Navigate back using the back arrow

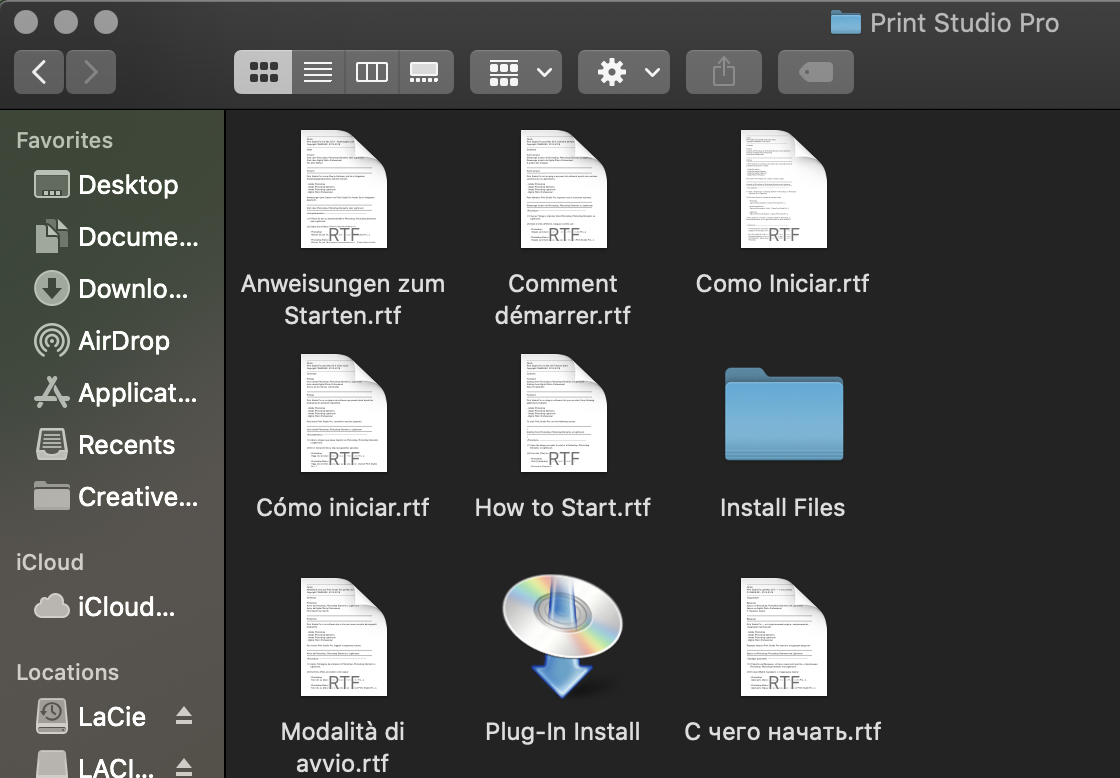pyautogui.click(x=38, y=71)
